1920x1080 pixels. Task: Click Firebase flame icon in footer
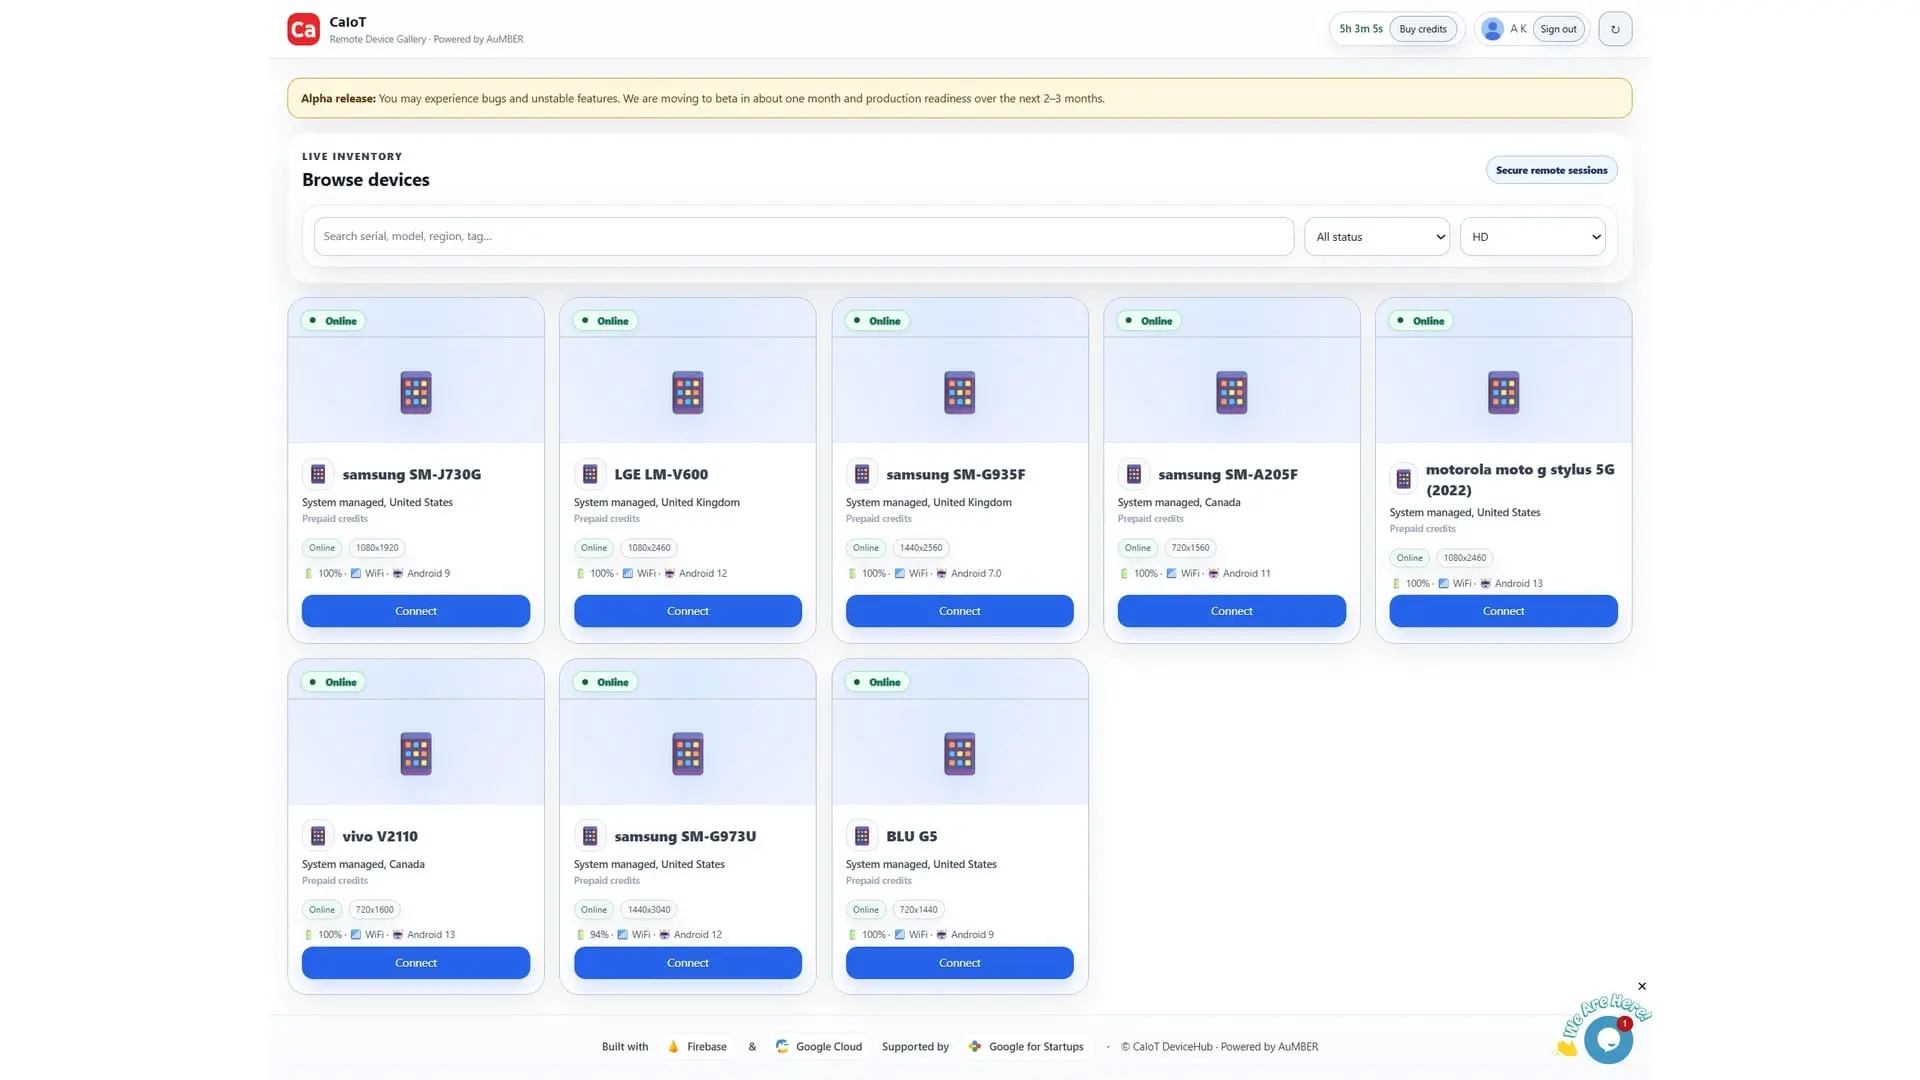click(x=673, y=1046)
